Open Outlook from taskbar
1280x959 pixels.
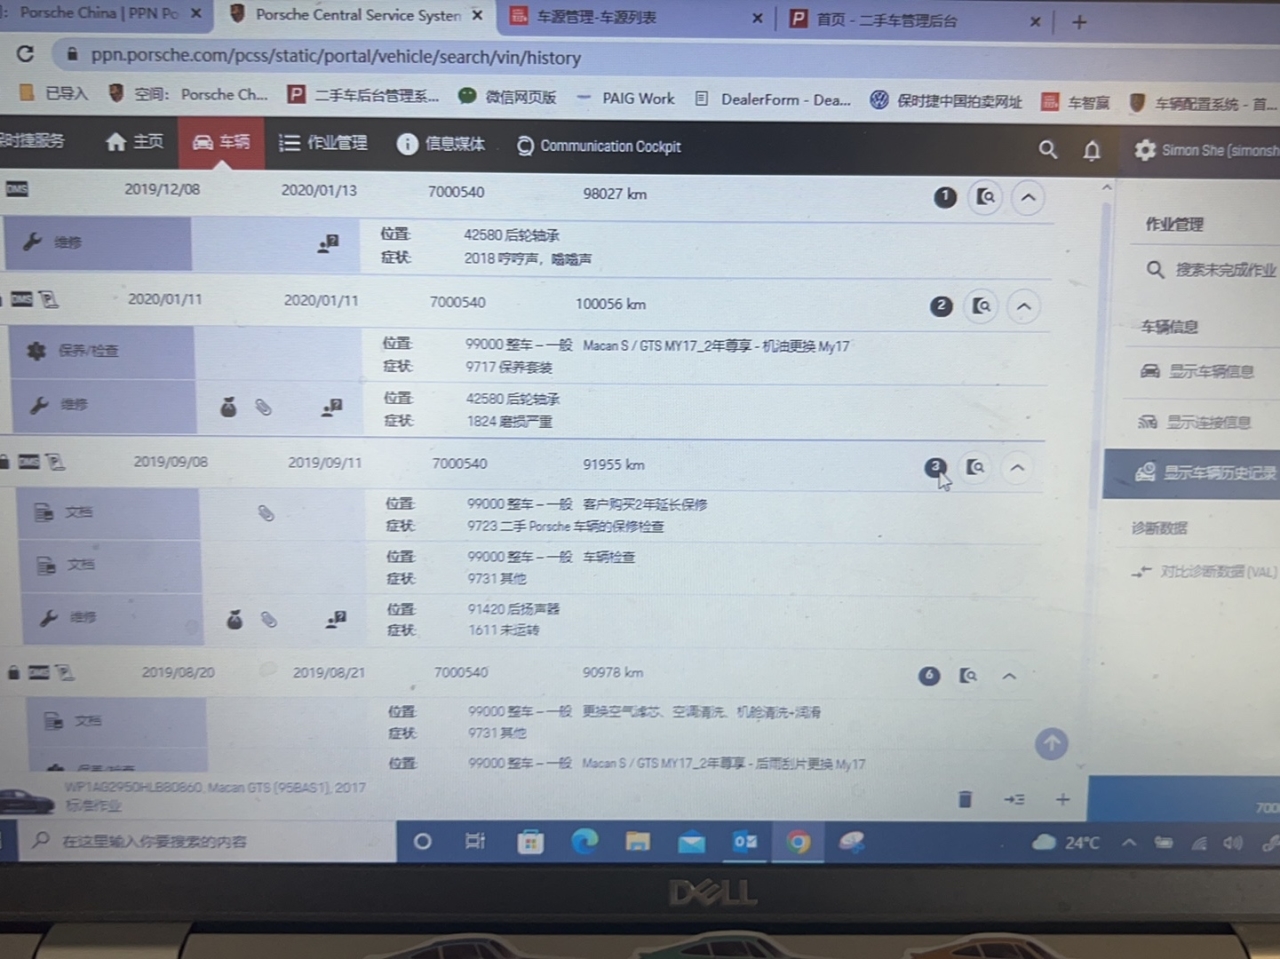[745, 842]
